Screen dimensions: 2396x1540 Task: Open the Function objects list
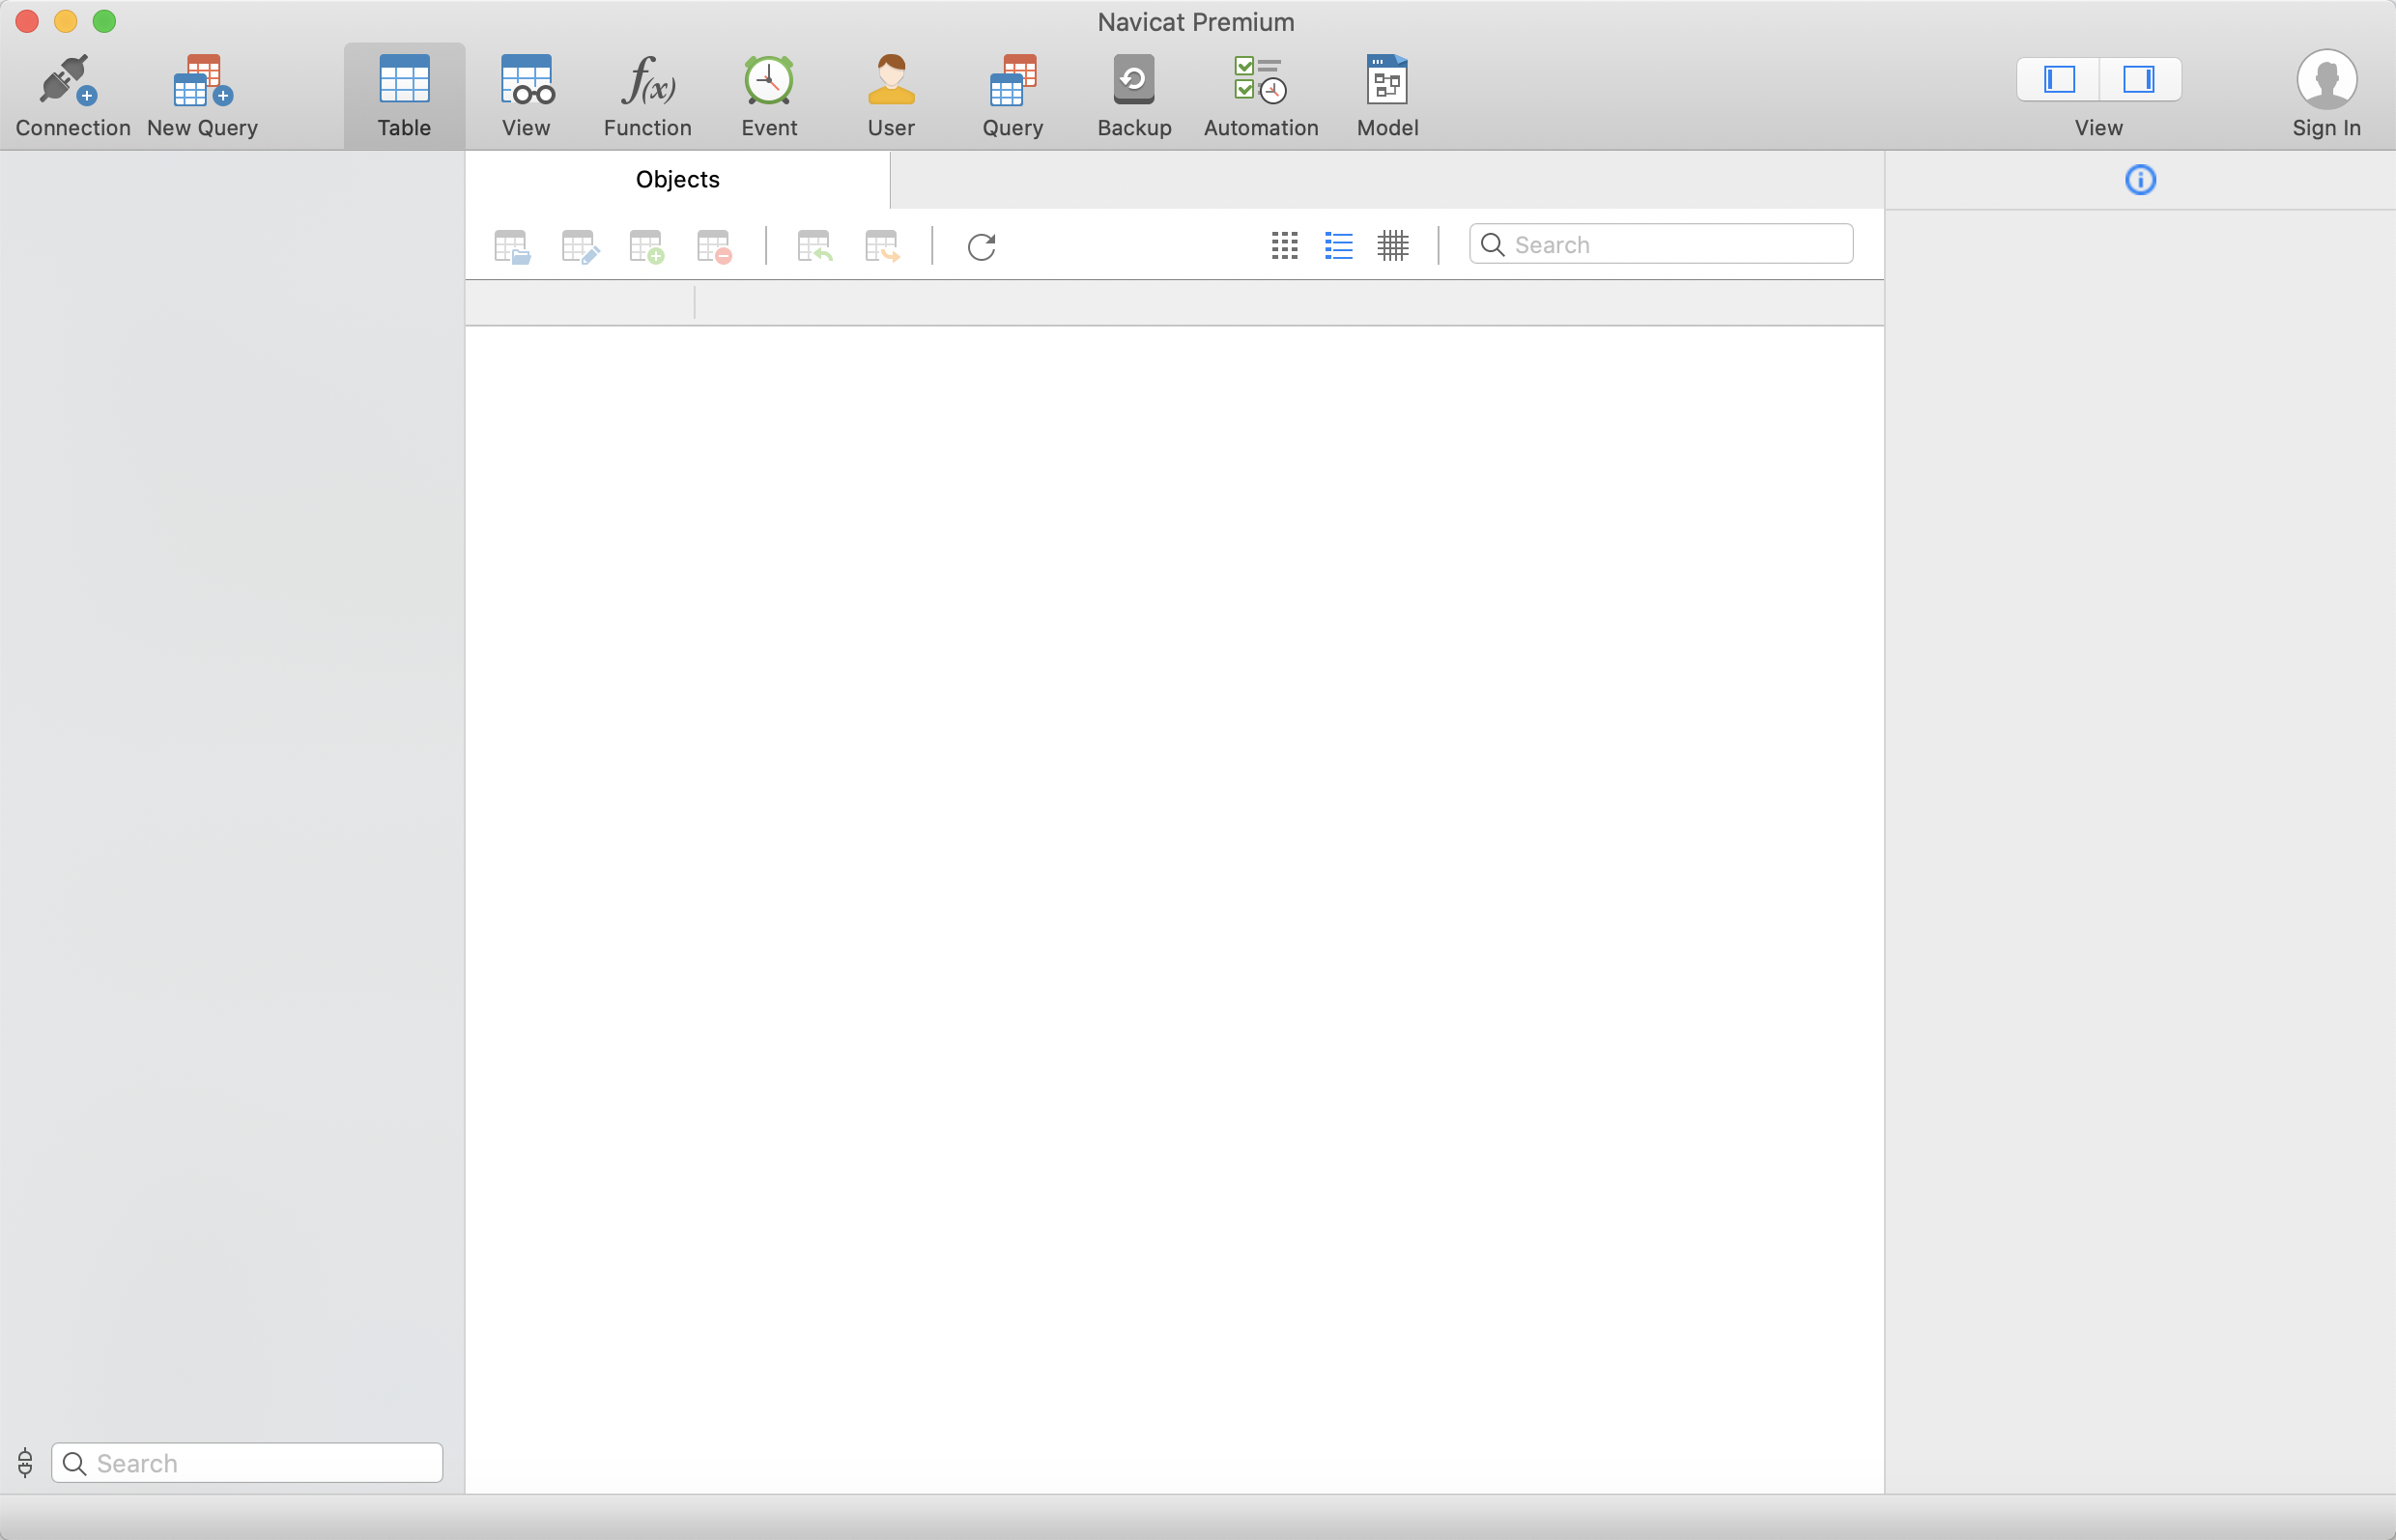pyautogui.click(x=647, y=82)
